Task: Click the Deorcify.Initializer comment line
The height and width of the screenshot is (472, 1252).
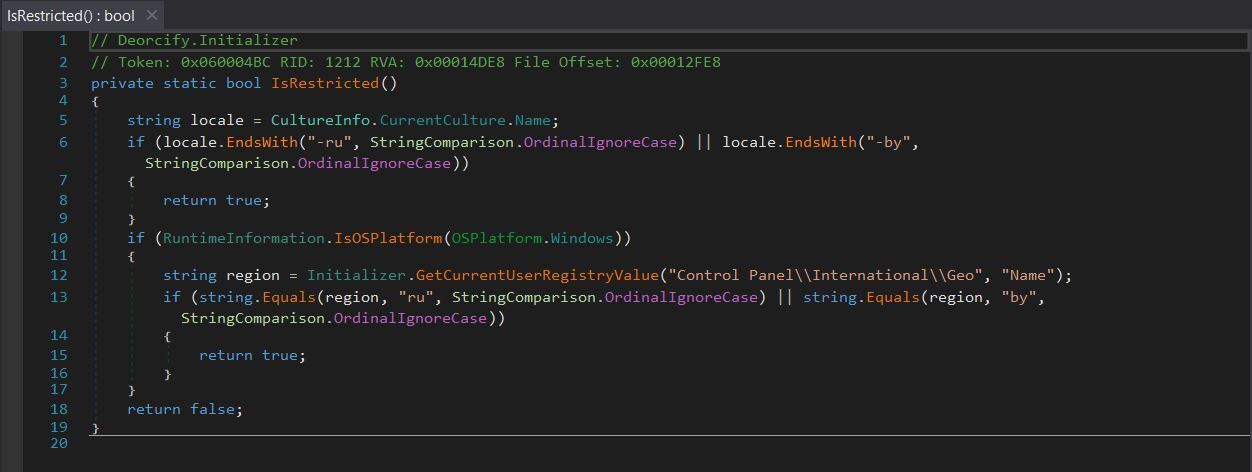Action: tap(194, 40)
